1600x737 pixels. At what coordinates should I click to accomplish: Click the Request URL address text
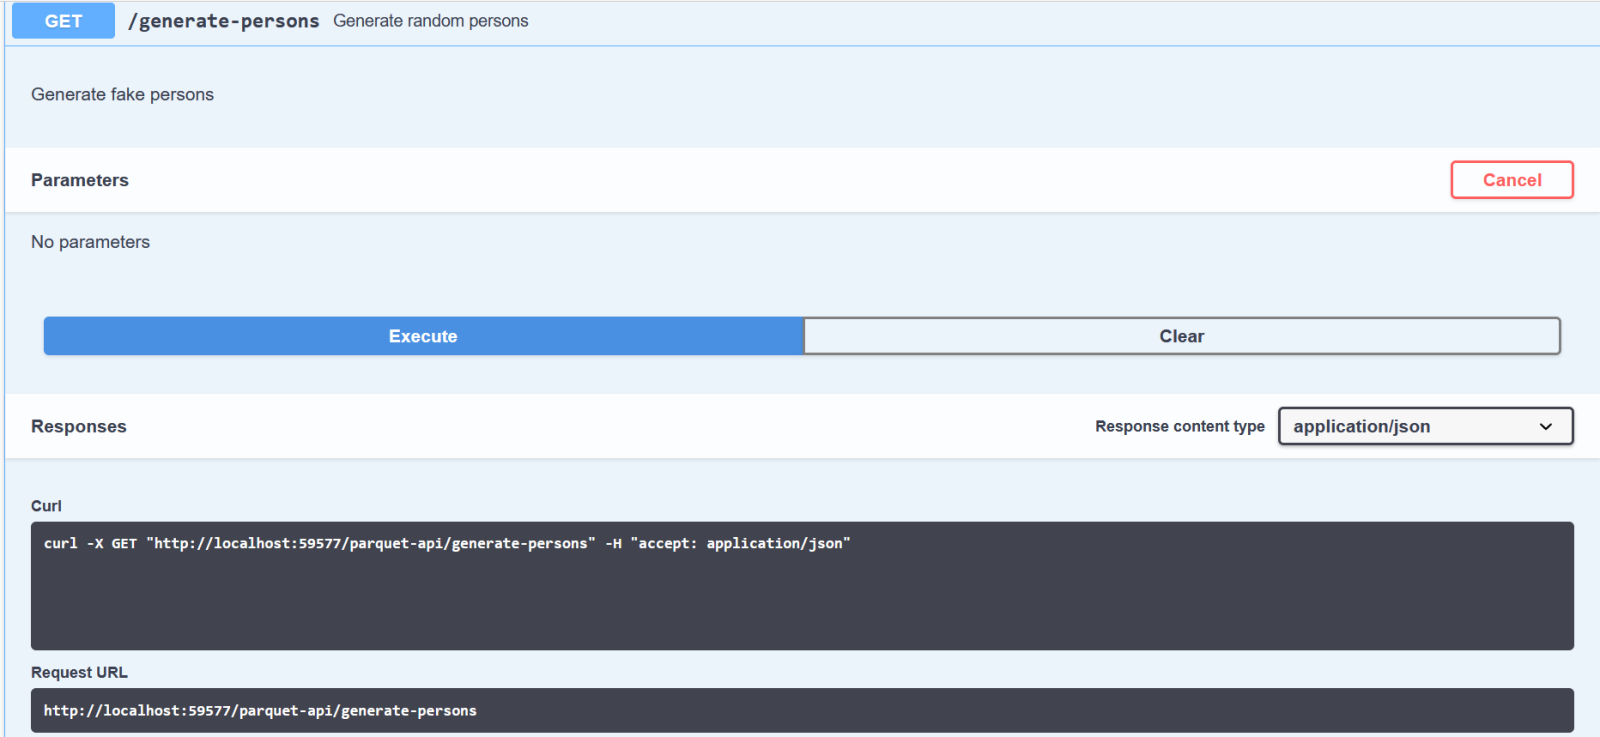click(x=260, y=710)
